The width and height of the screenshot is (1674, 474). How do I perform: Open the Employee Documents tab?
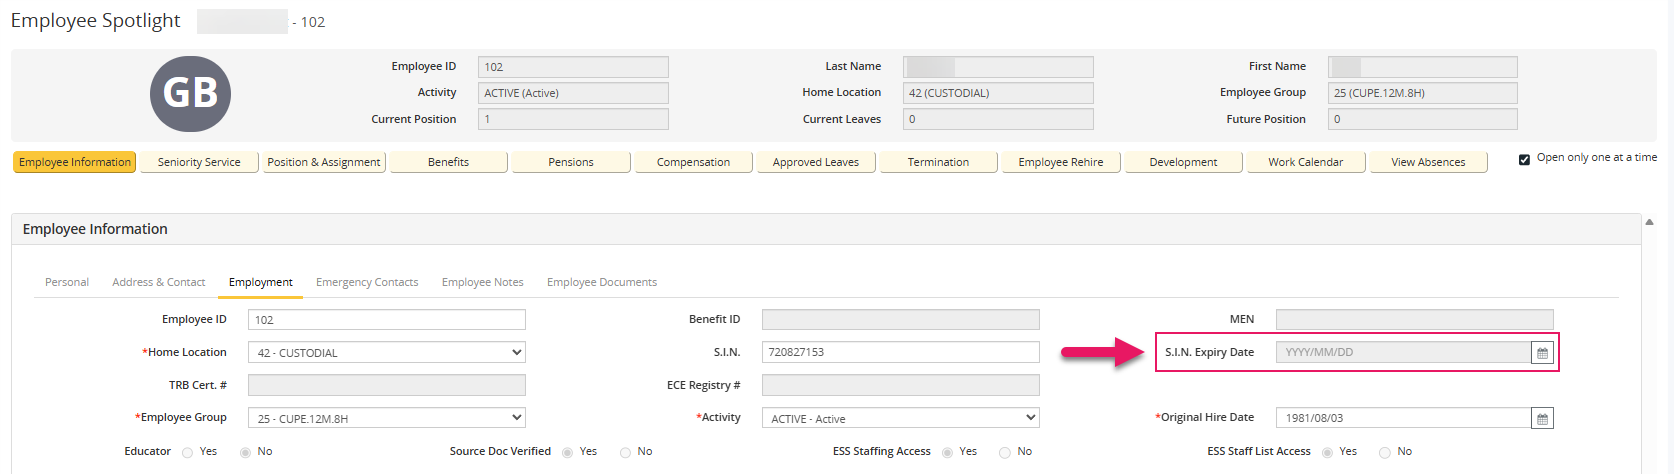click(x=602, y=283)
